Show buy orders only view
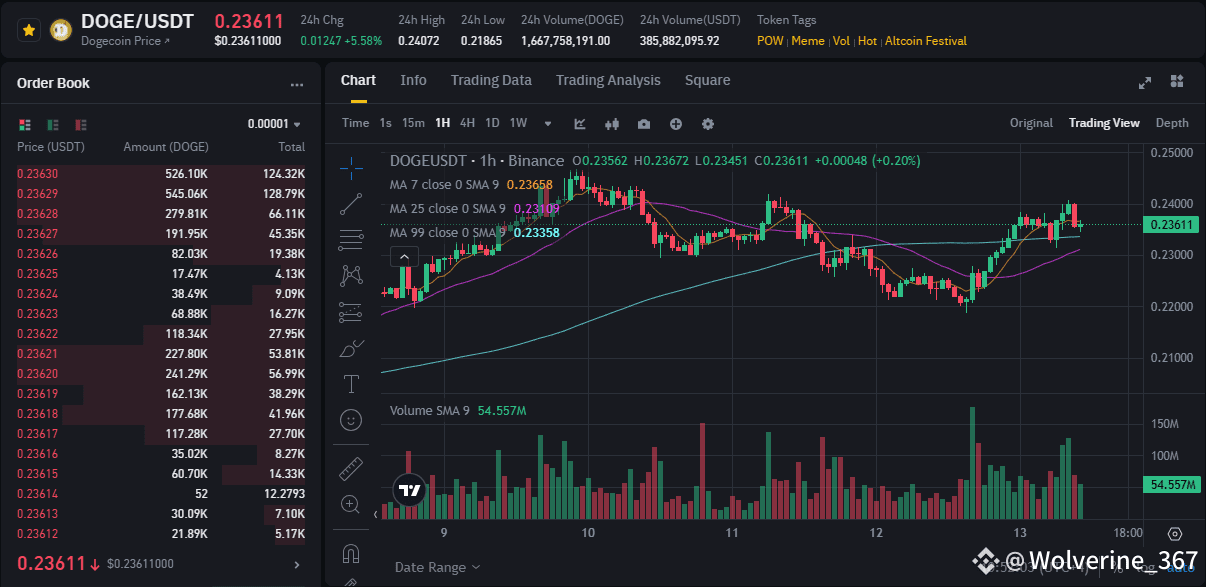This screenshot has width=1206, height=587. coord(53,125)
